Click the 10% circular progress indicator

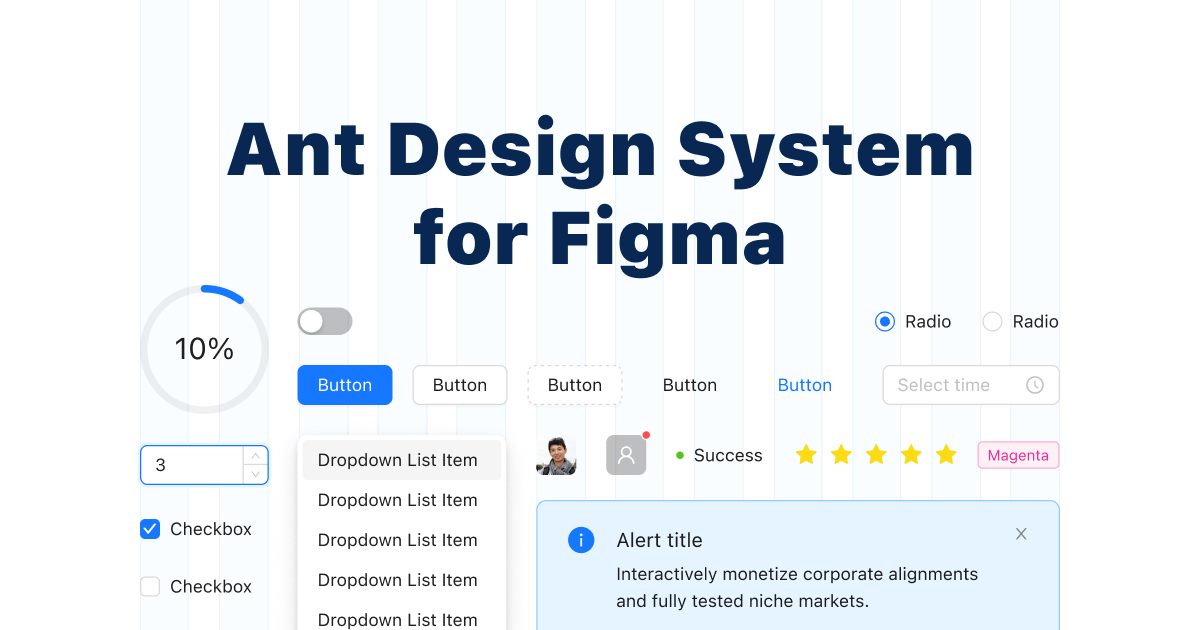204,348
